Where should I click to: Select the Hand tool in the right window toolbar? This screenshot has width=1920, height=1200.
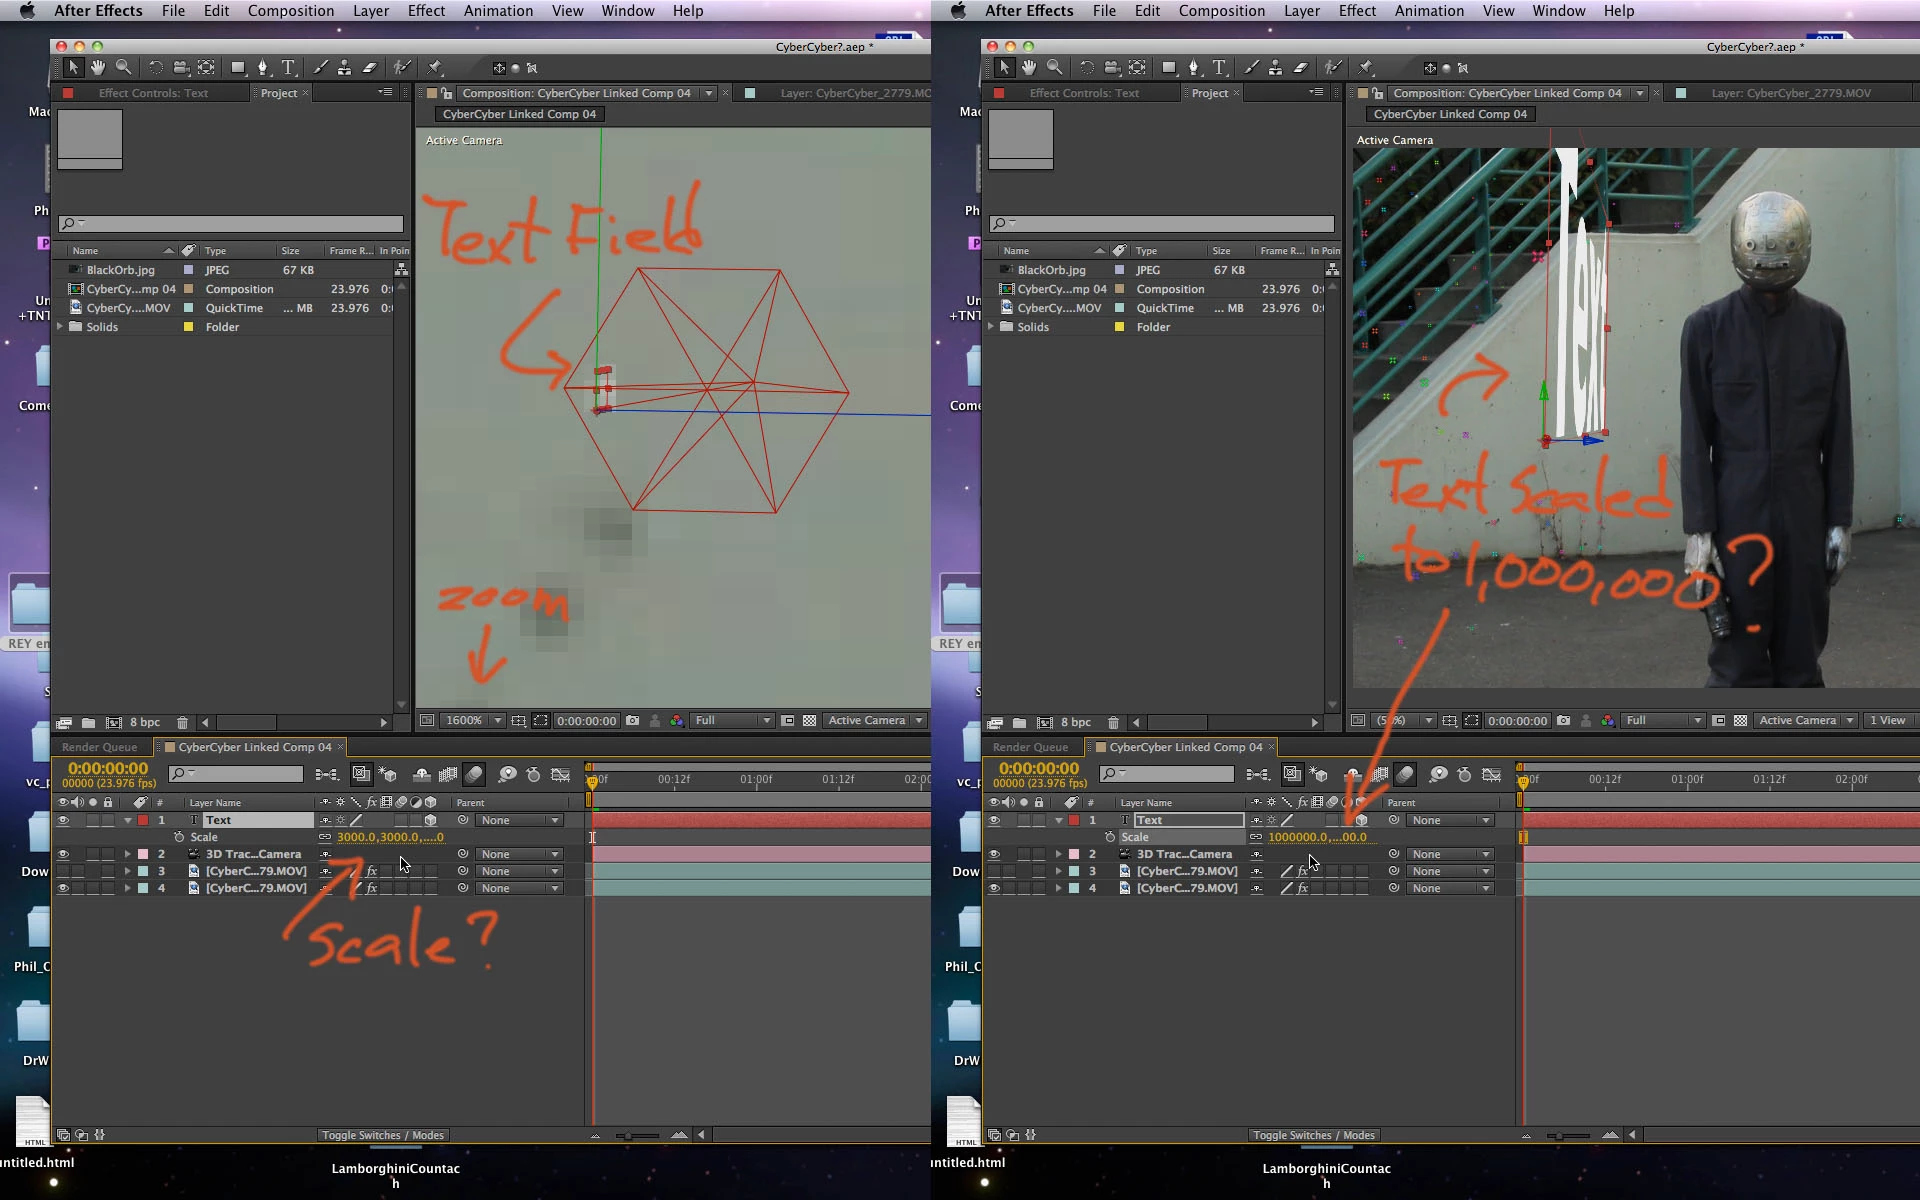(x=1029, y=68)
